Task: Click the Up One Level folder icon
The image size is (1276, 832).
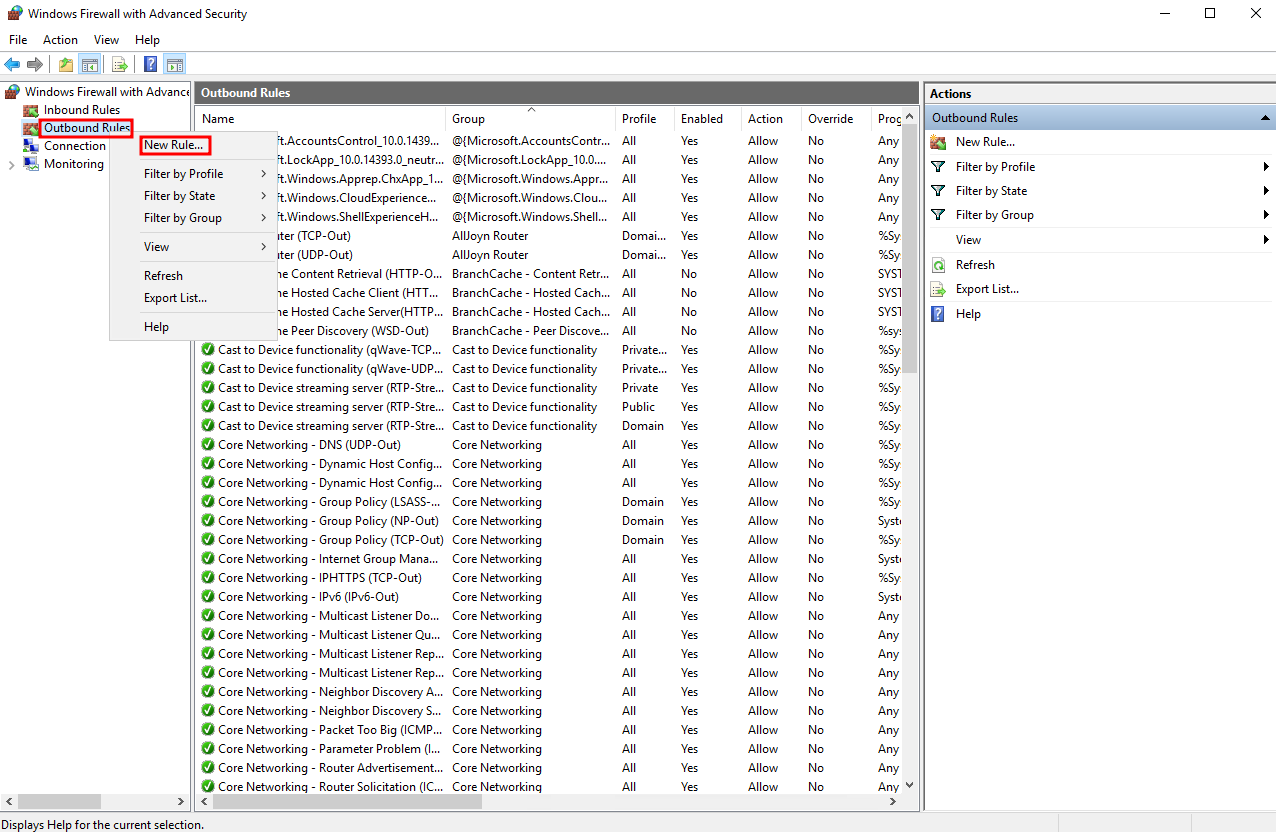Action: tap(66, 65)
